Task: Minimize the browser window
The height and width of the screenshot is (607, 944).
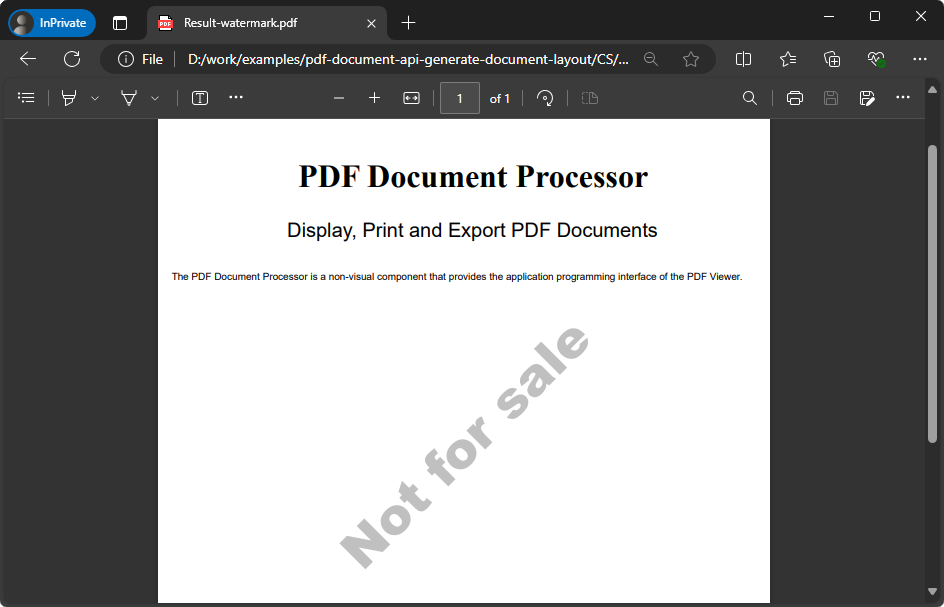Action: point(829,16)
